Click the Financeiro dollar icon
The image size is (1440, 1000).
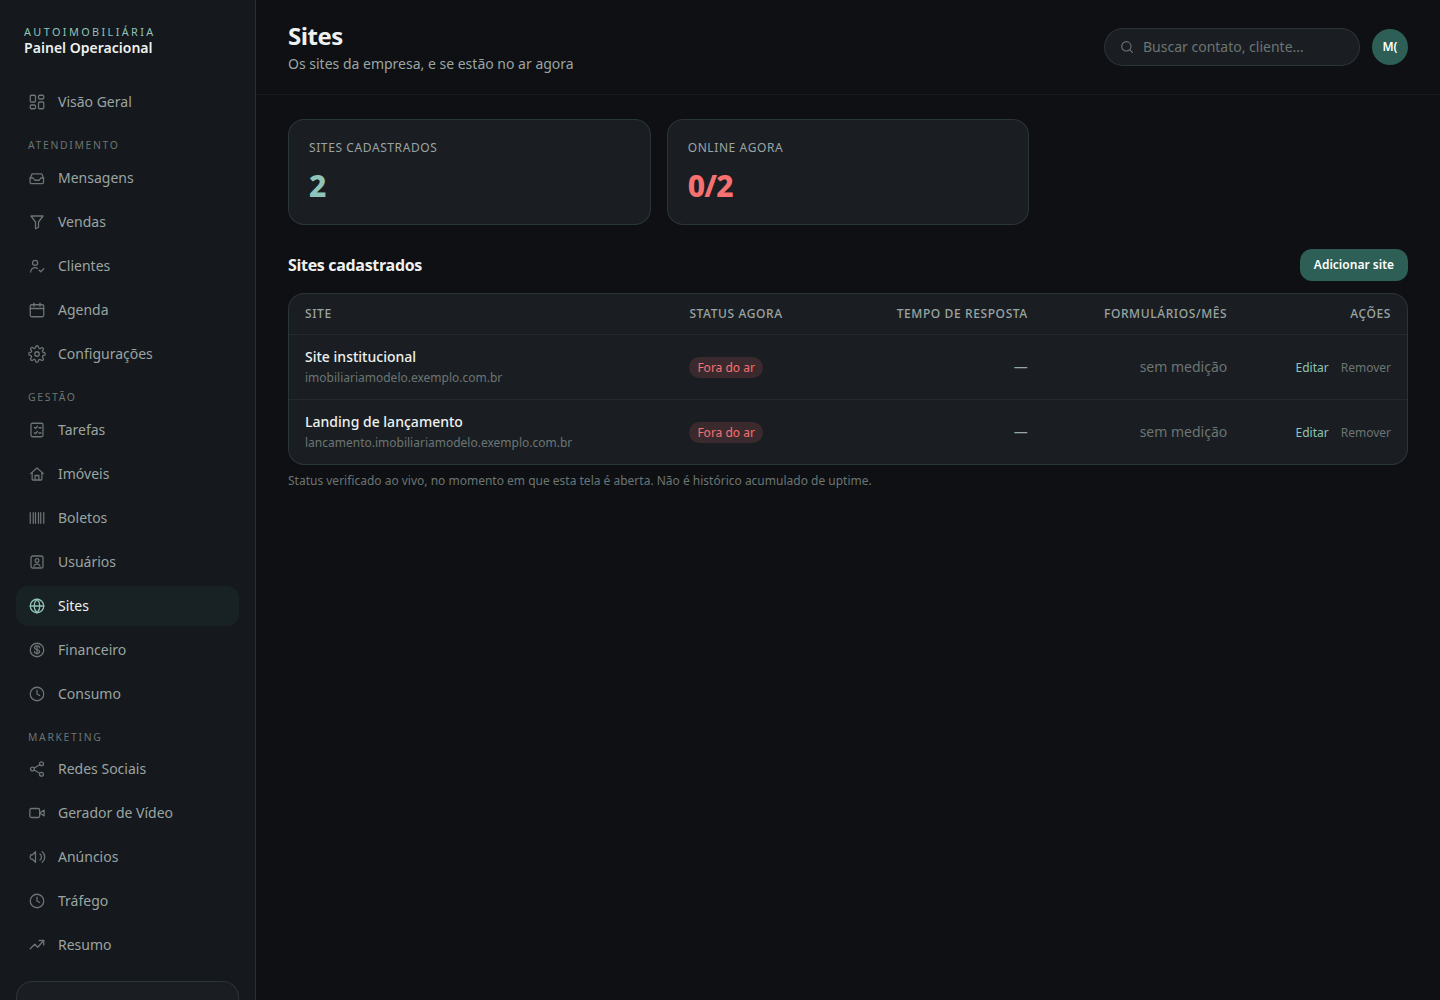[x=37, y=650]
